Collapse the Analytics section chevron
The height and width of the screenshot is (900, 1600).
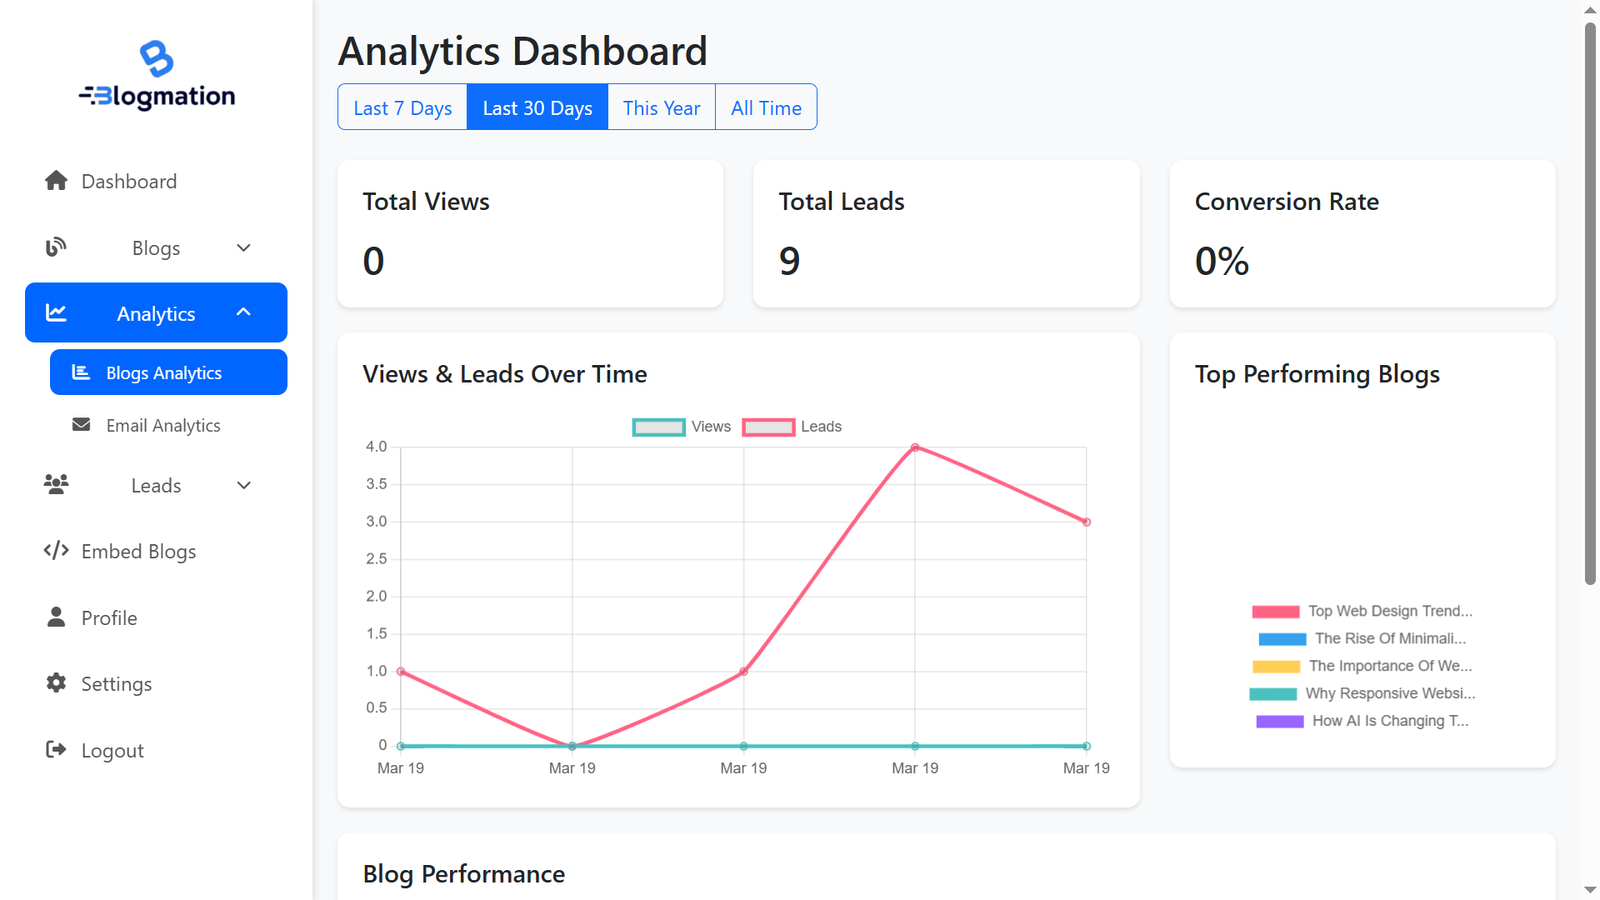click(243, 312)
